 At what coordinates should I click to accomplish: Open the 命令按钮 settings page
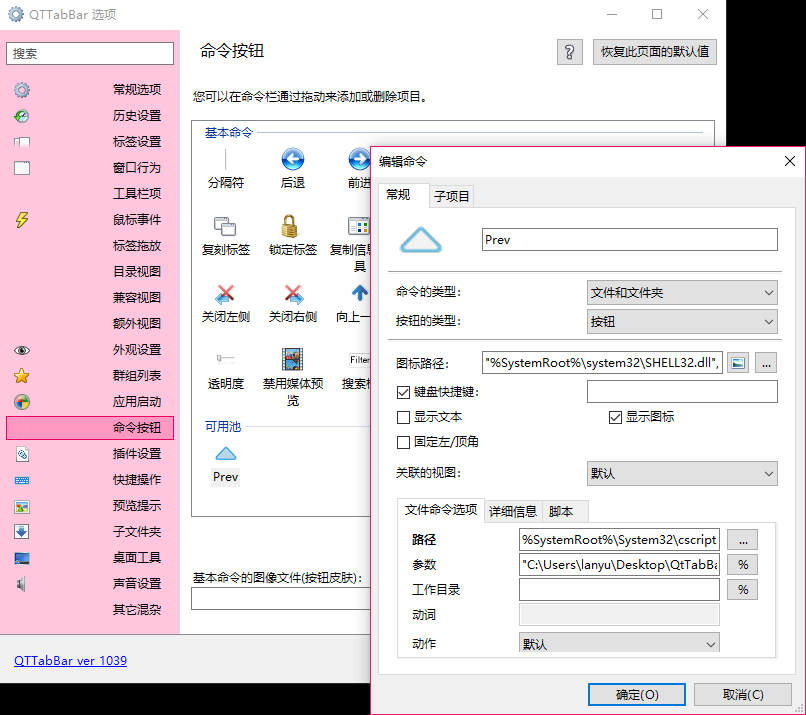90,428
